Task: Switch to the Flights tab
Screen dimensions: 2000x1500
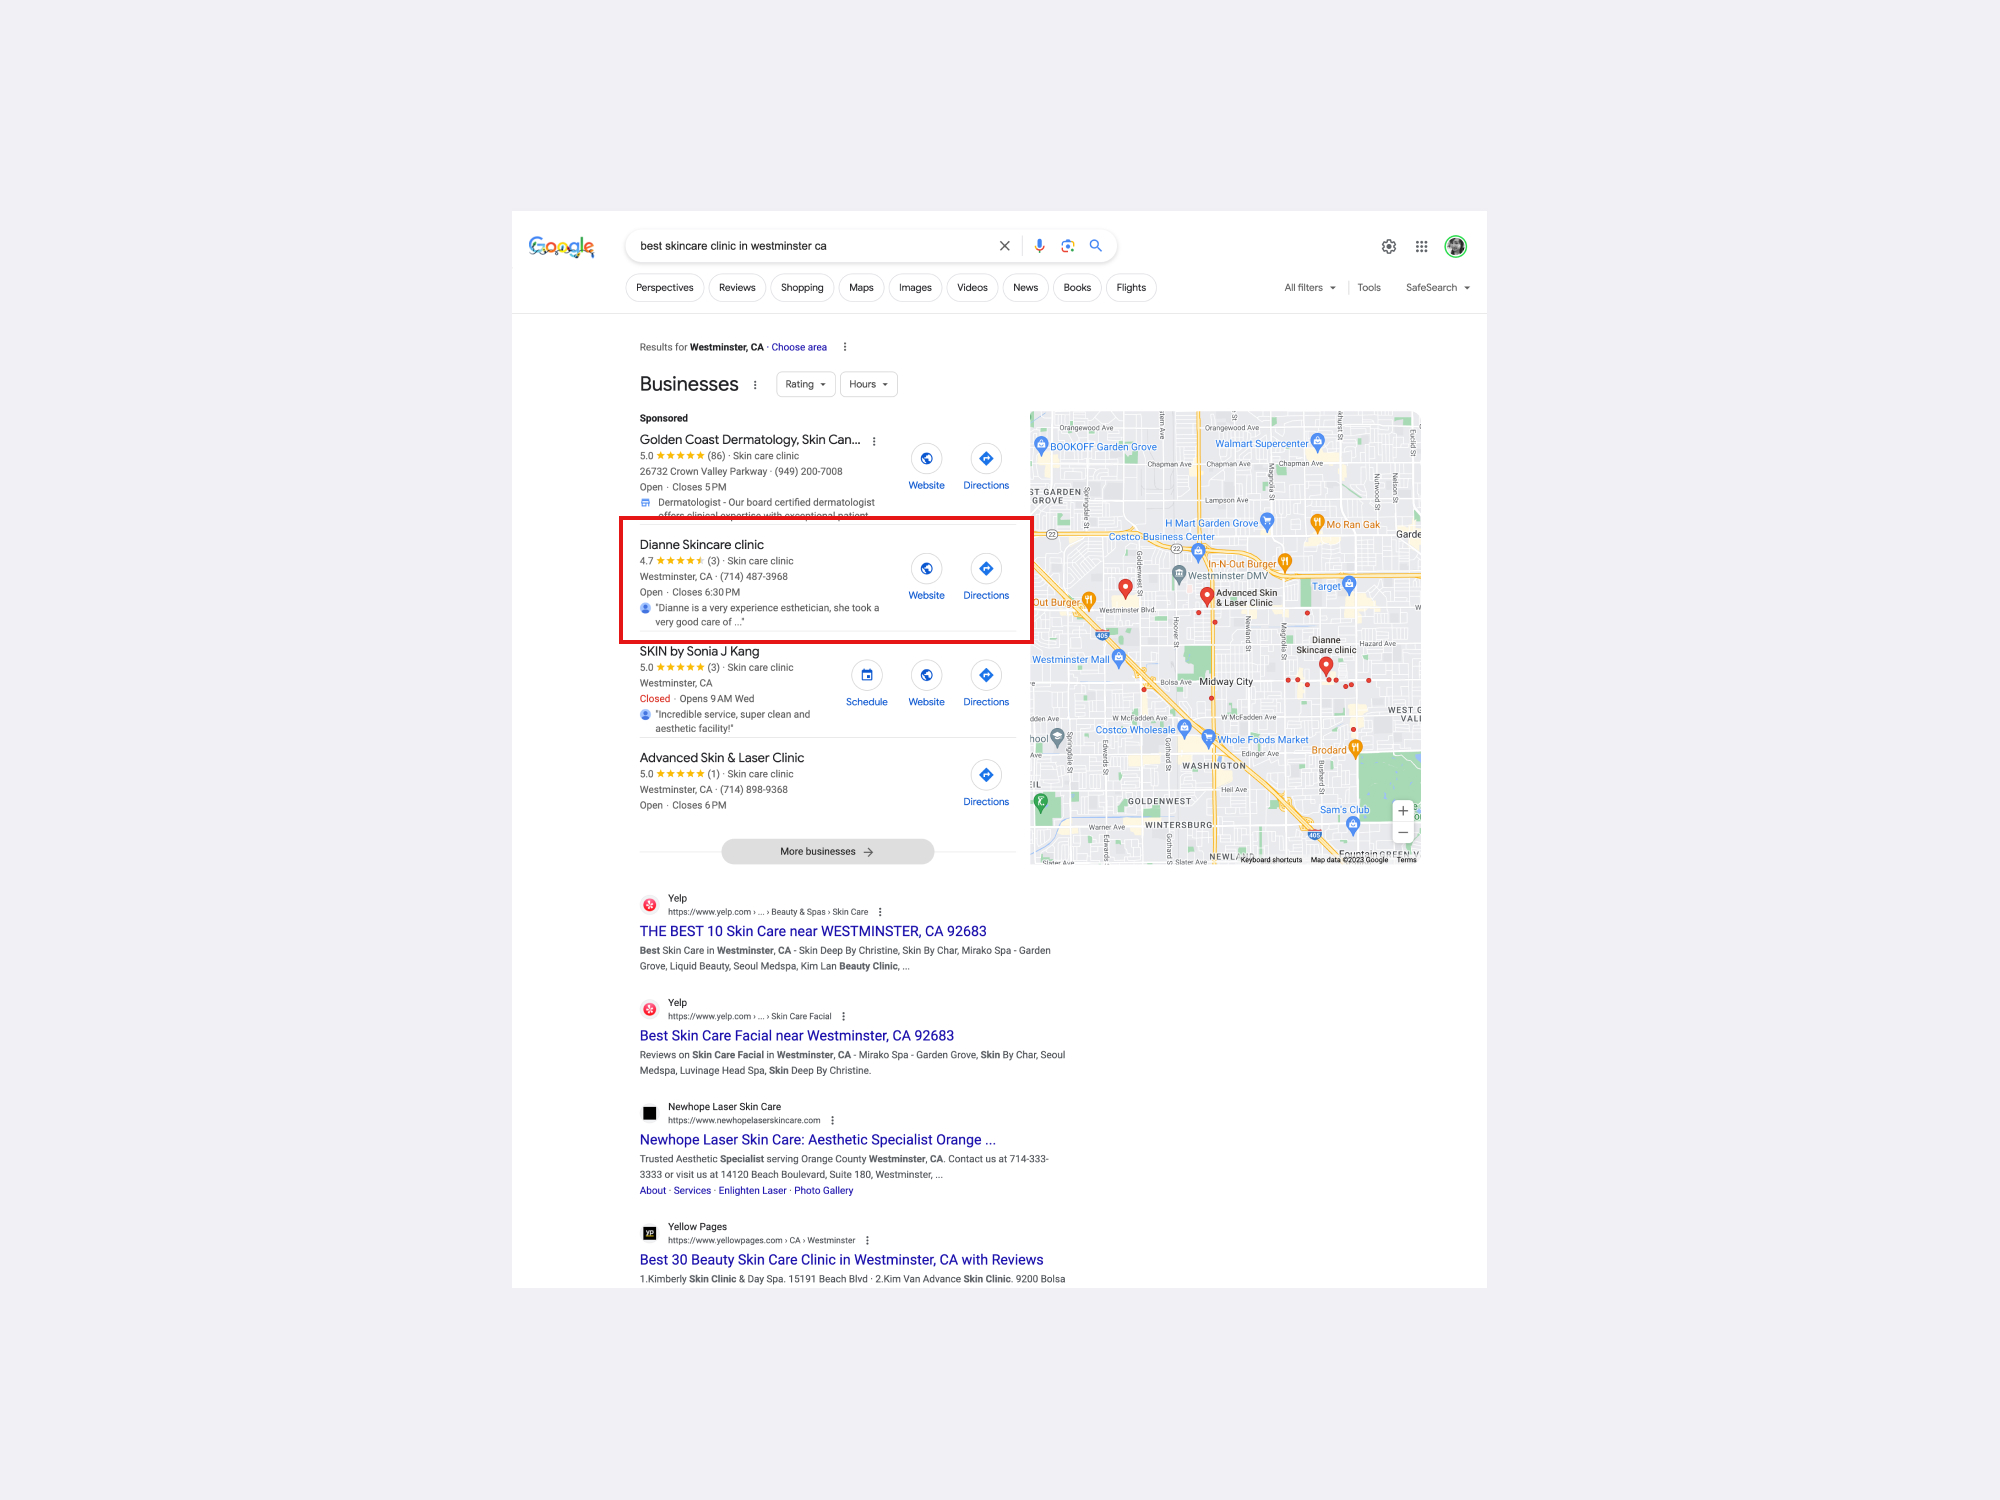Action: [1131, 288]
